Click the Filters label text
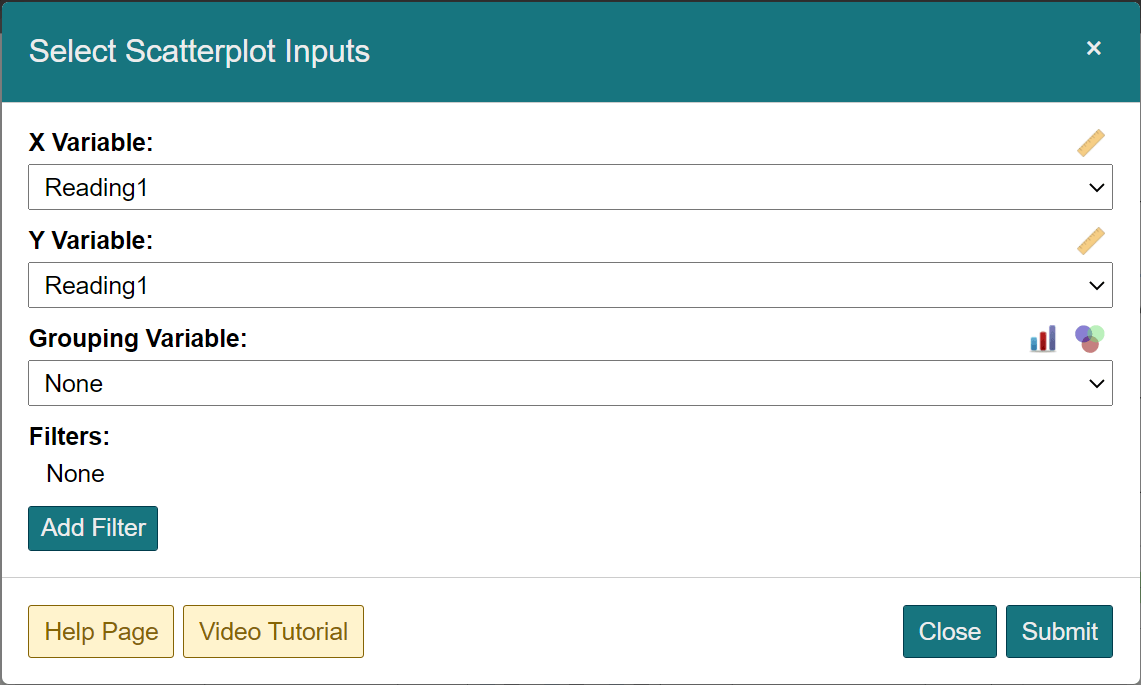1141x685 pixels. pos(69,437)
